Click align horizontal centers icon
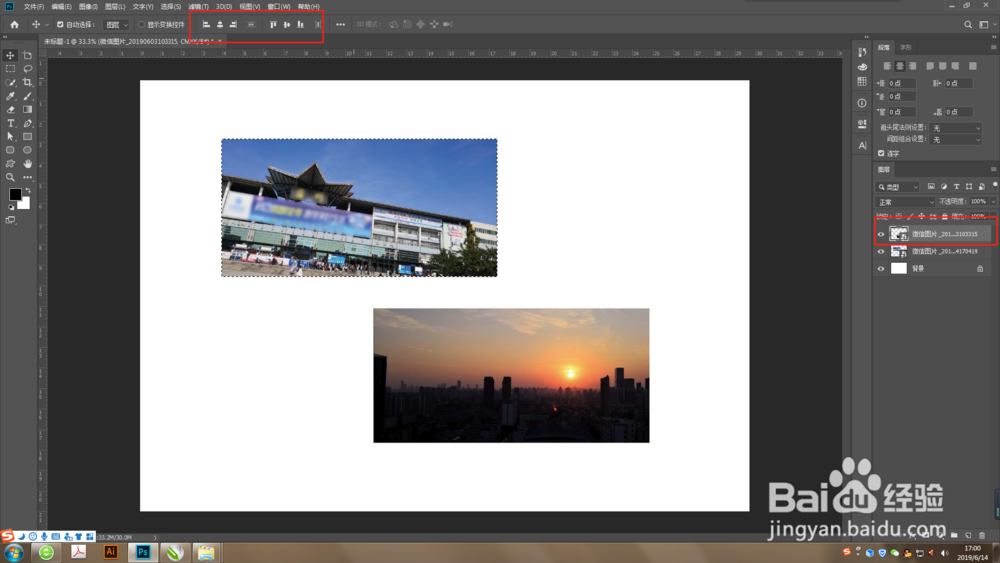The image size is (1000, 563). (x=220, y=24)
